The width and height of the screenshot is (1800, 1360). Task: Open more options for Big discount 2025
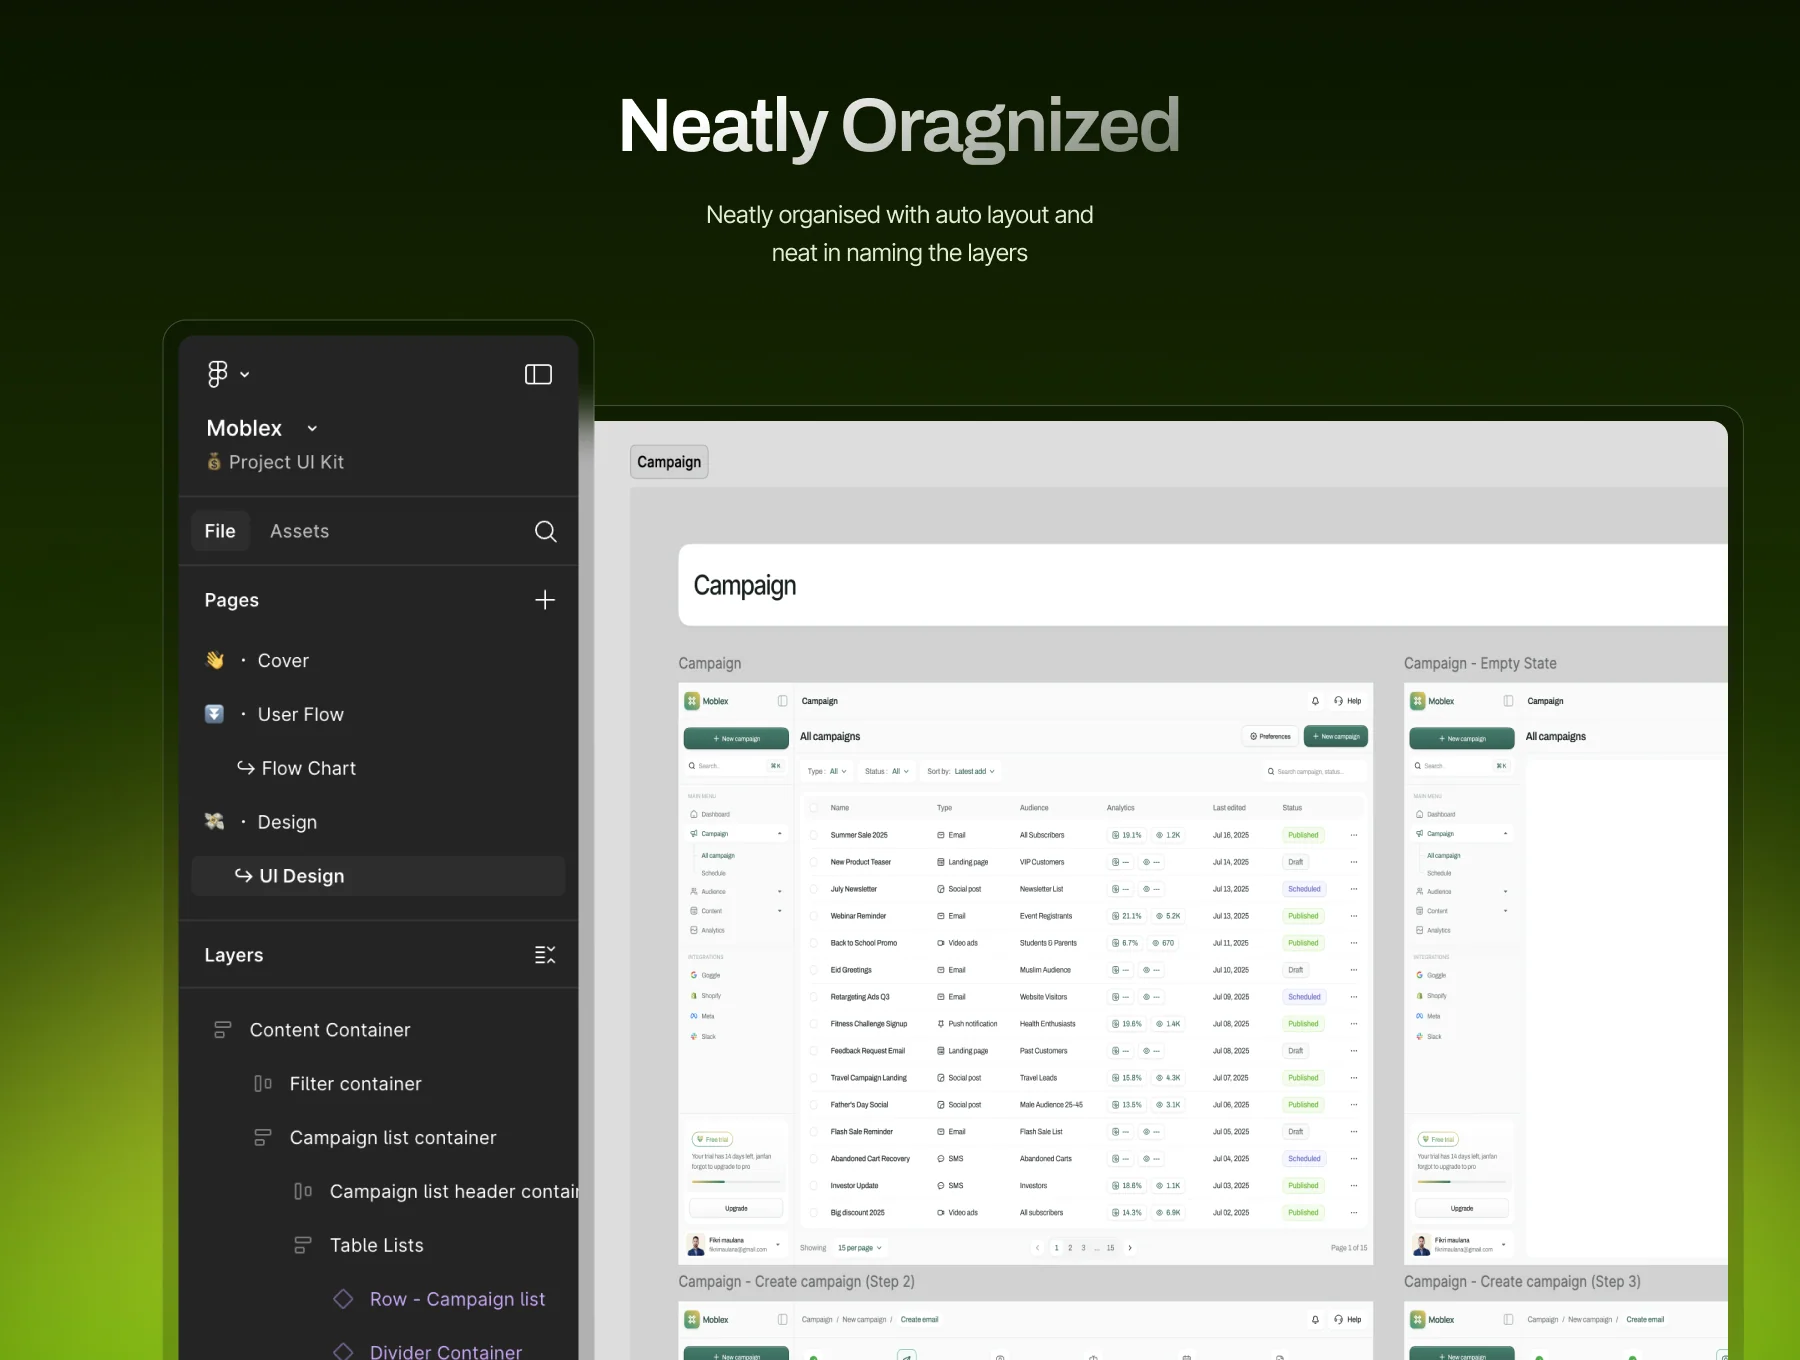pyautogui.click(x=1354, y=1213)
